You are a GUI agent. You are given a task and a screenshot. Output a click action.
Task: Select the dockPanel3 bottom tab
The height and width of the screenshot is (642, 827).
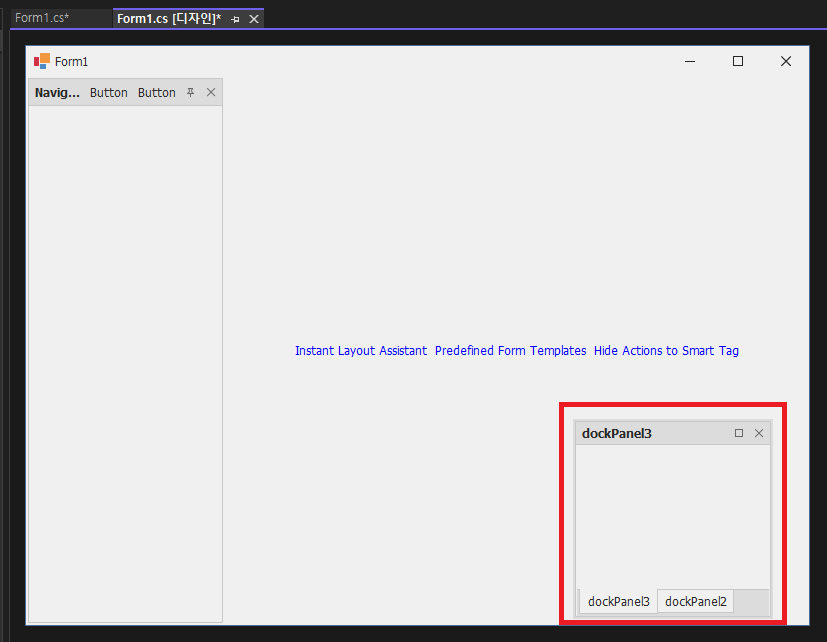point(619,601)
